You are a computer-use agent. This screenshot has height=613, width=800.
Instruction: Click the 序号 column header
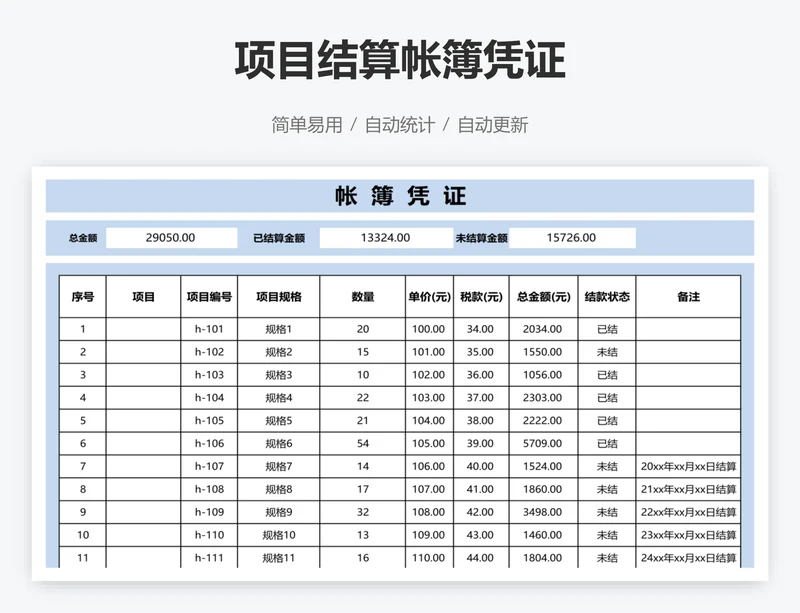pos(83,297)
